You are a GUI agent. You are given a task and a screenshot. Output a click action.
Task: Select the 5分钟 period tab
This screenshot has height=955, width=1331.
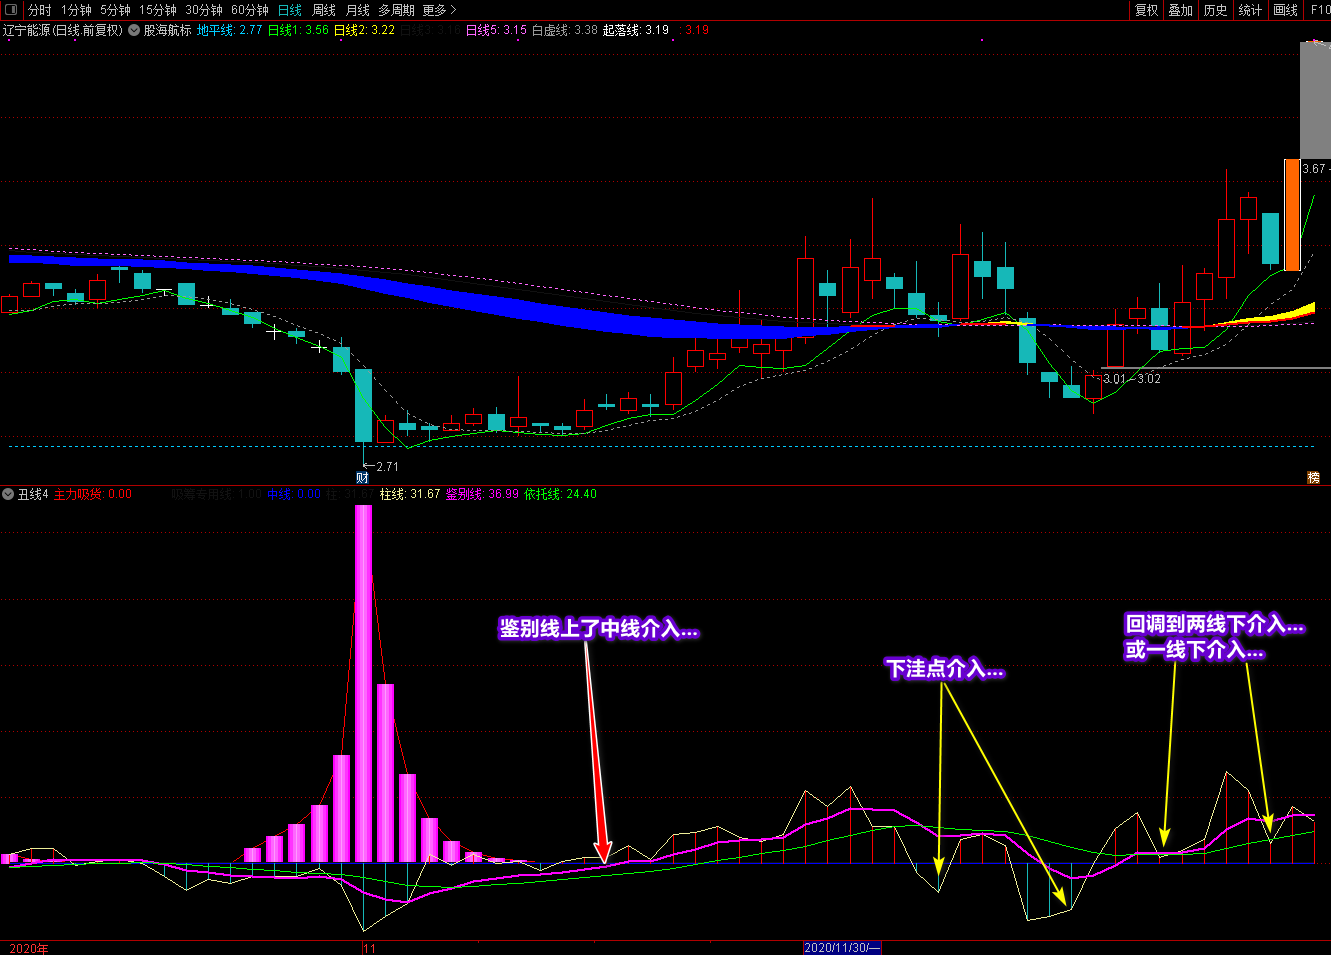(x=116, y=10)
